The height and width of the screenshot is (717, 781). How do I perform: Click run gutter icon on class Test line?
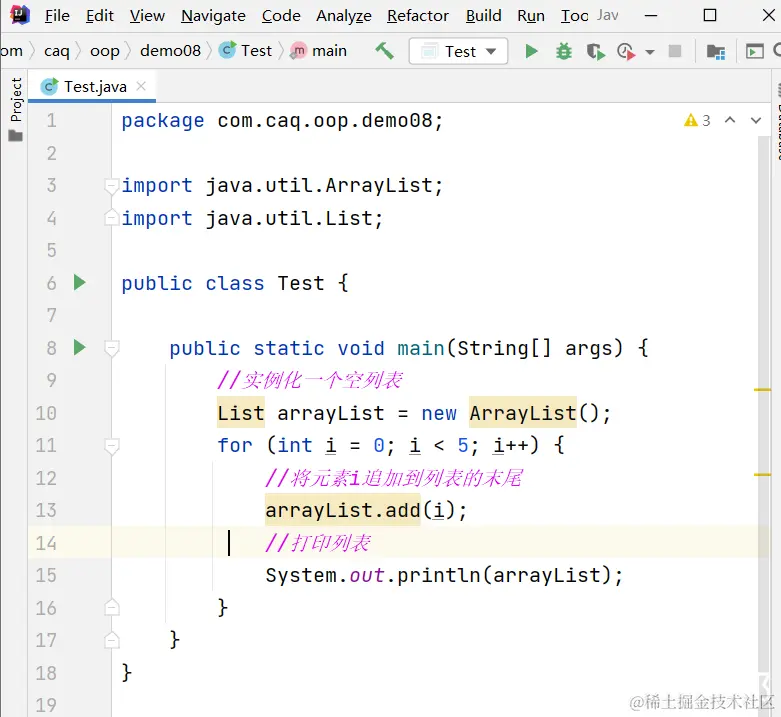(x=80, y=282)
